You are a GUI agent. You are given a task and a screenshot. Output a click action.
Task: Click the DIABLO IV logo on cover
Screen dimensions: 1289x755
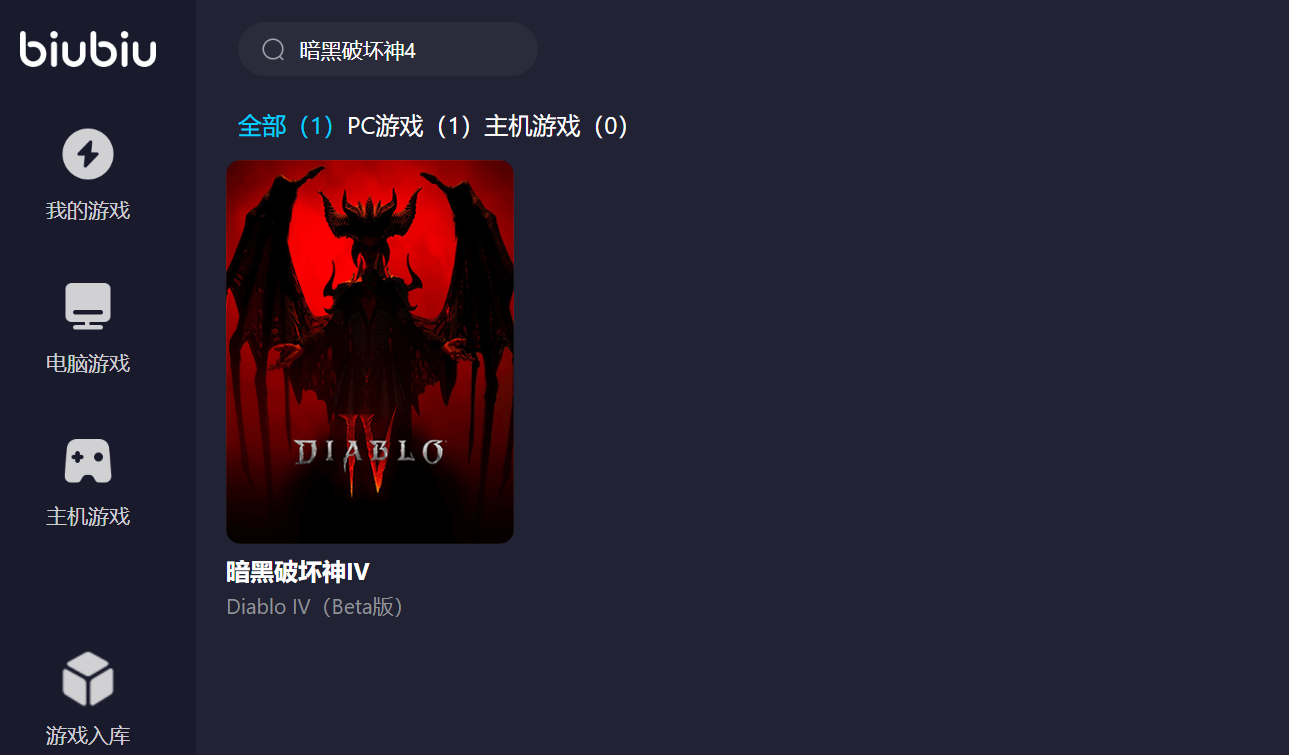368,453
